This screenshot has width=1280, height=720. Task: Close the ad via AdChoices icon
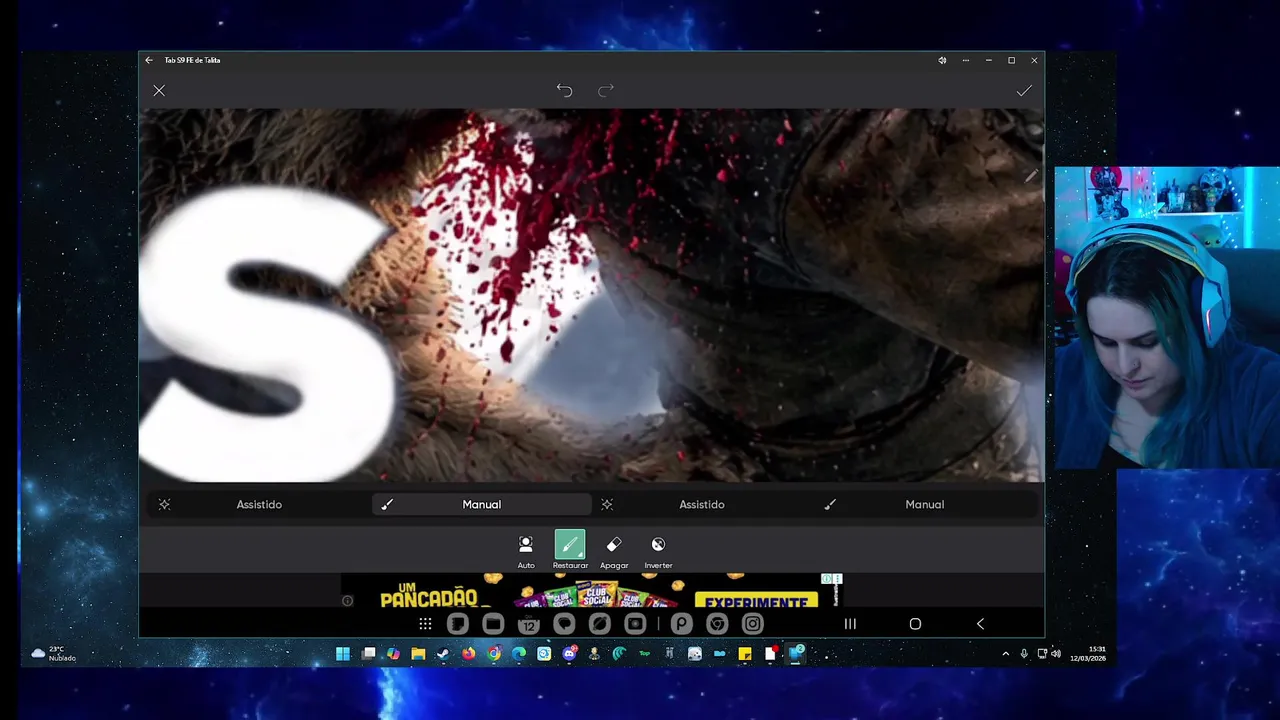tap(832, 579)
